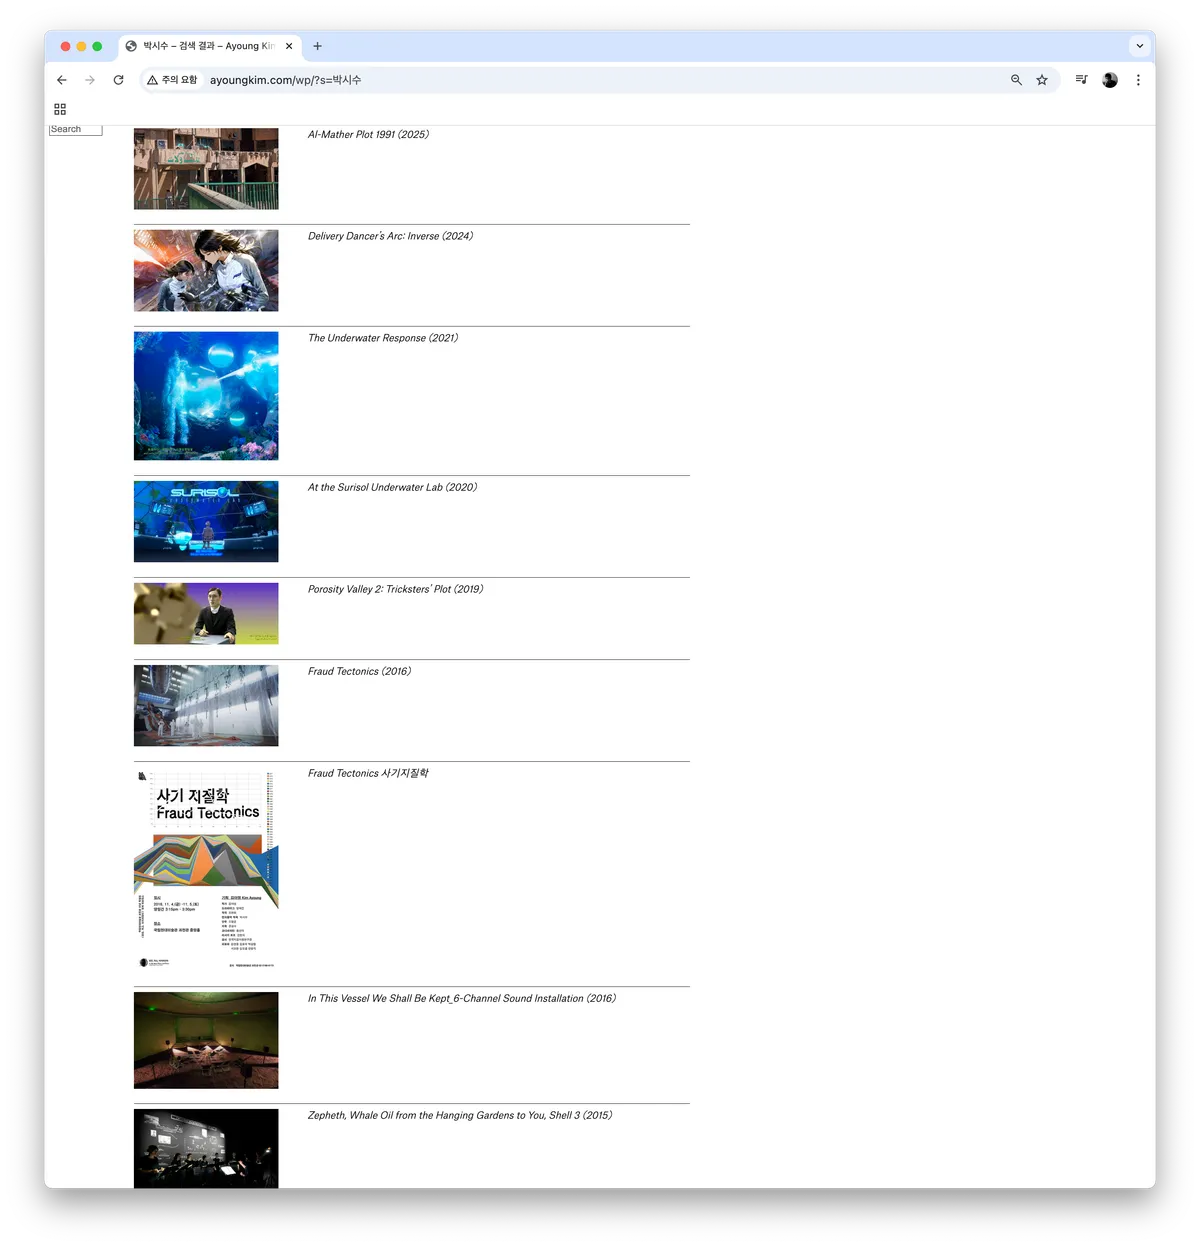Click The Underwater Response thumbnail image
Image resolution: width=1200 pixels, height=1247 pixels.
[x=206, y=396]
